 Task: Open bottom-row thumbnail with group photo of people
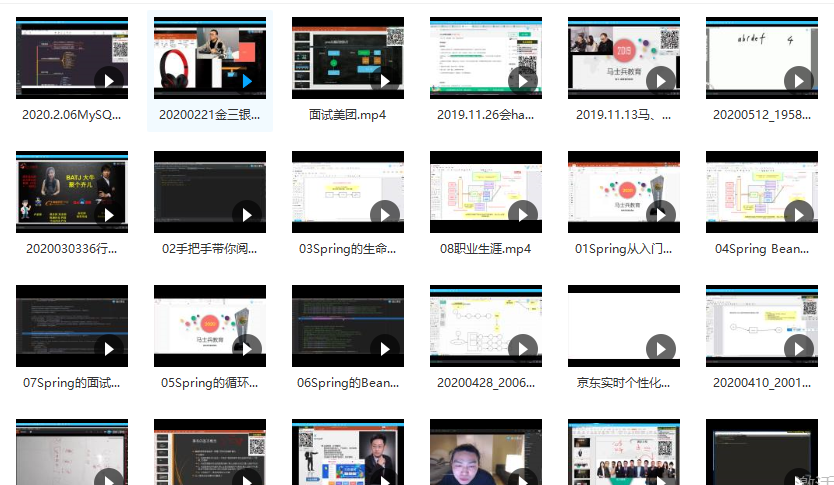coord(623,452)
